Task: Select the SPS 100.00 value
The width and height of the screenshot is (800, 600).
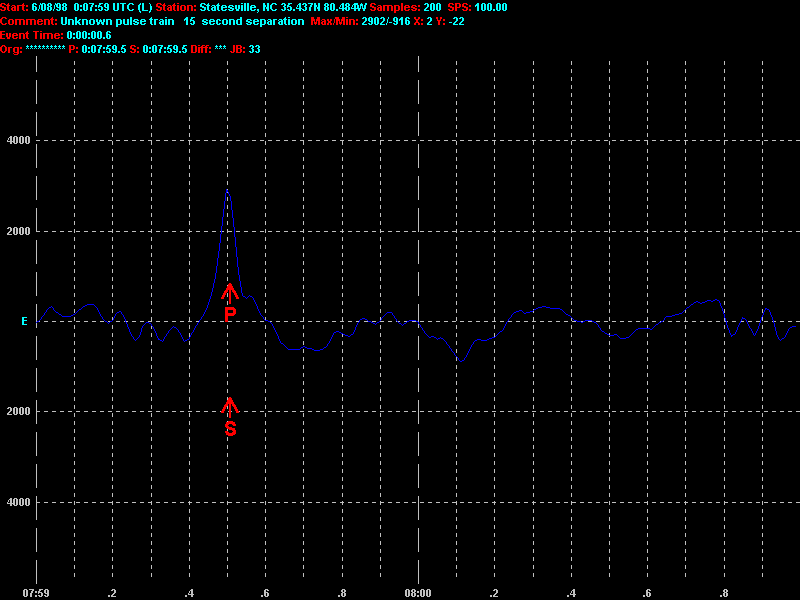Action: click(x=490, y=7)
